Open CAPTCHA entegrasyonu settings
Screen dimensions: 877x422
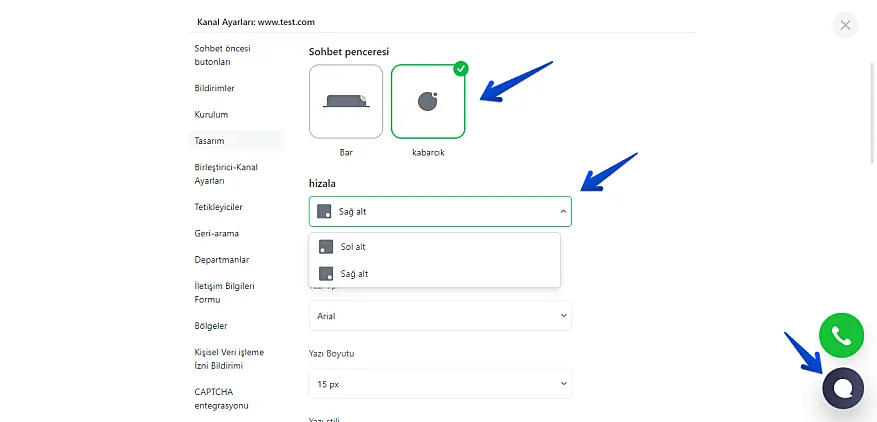tap(221, 398)
